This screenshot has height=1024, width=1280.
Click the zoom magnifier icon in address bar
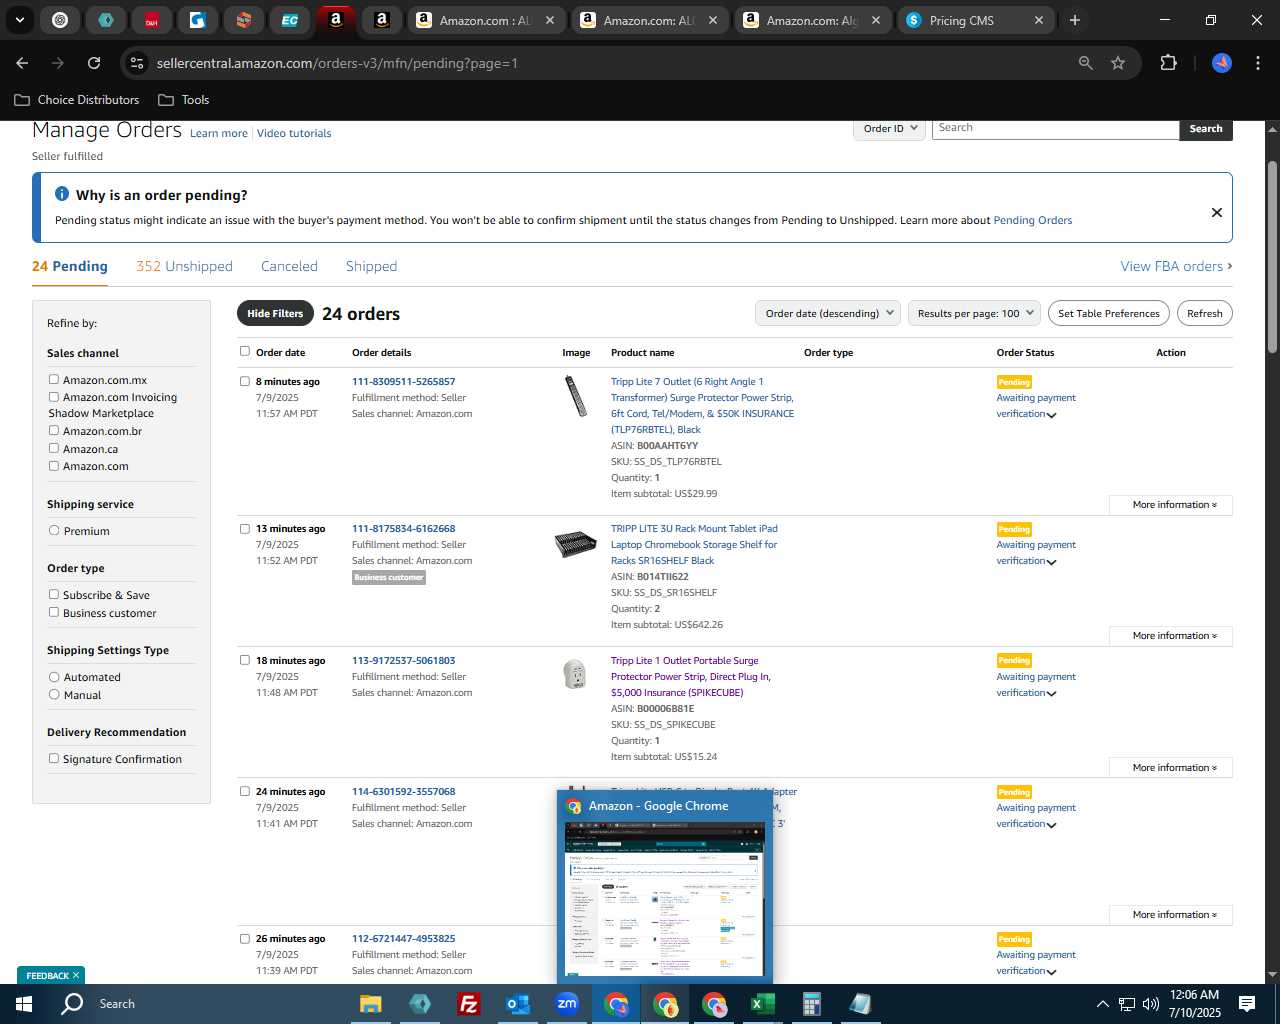1085,63
